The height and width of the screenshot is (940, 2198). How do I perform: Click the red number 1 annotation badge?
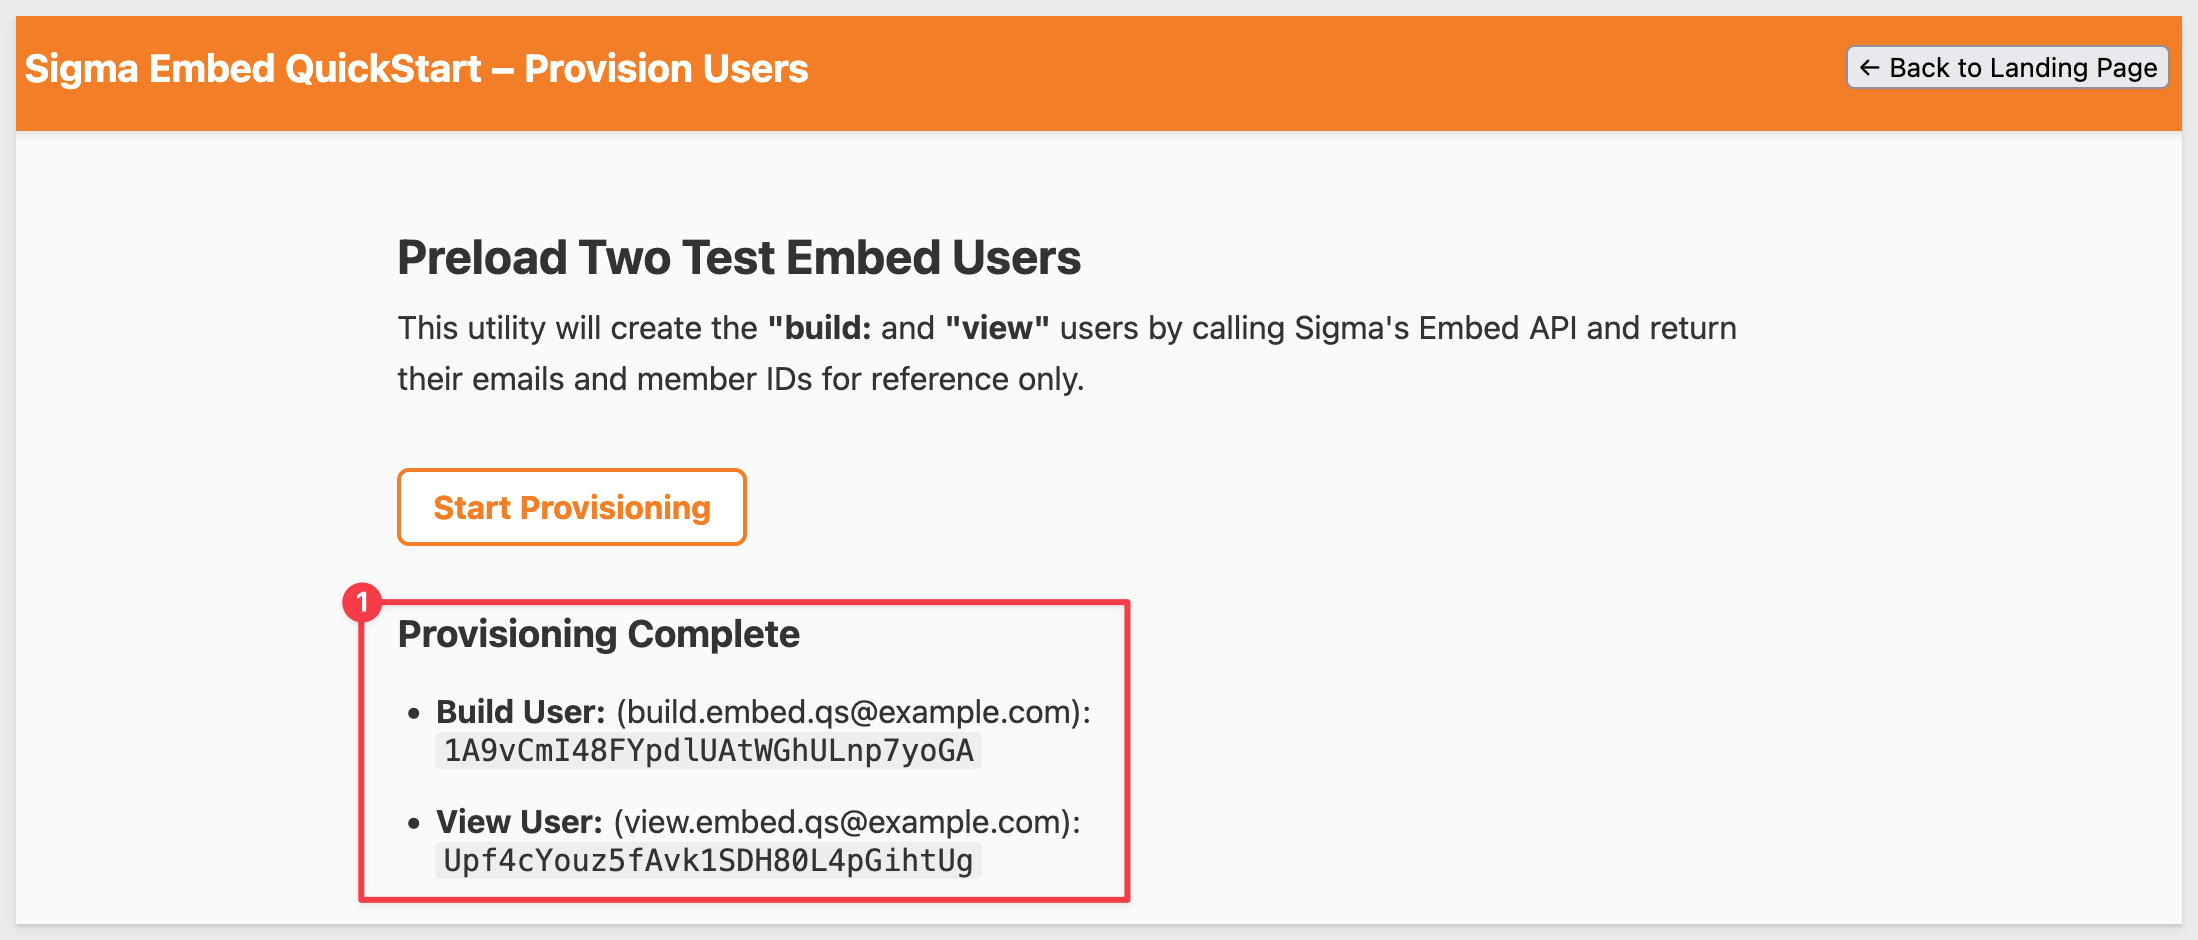pyautogui.click(x=362, y=602)
